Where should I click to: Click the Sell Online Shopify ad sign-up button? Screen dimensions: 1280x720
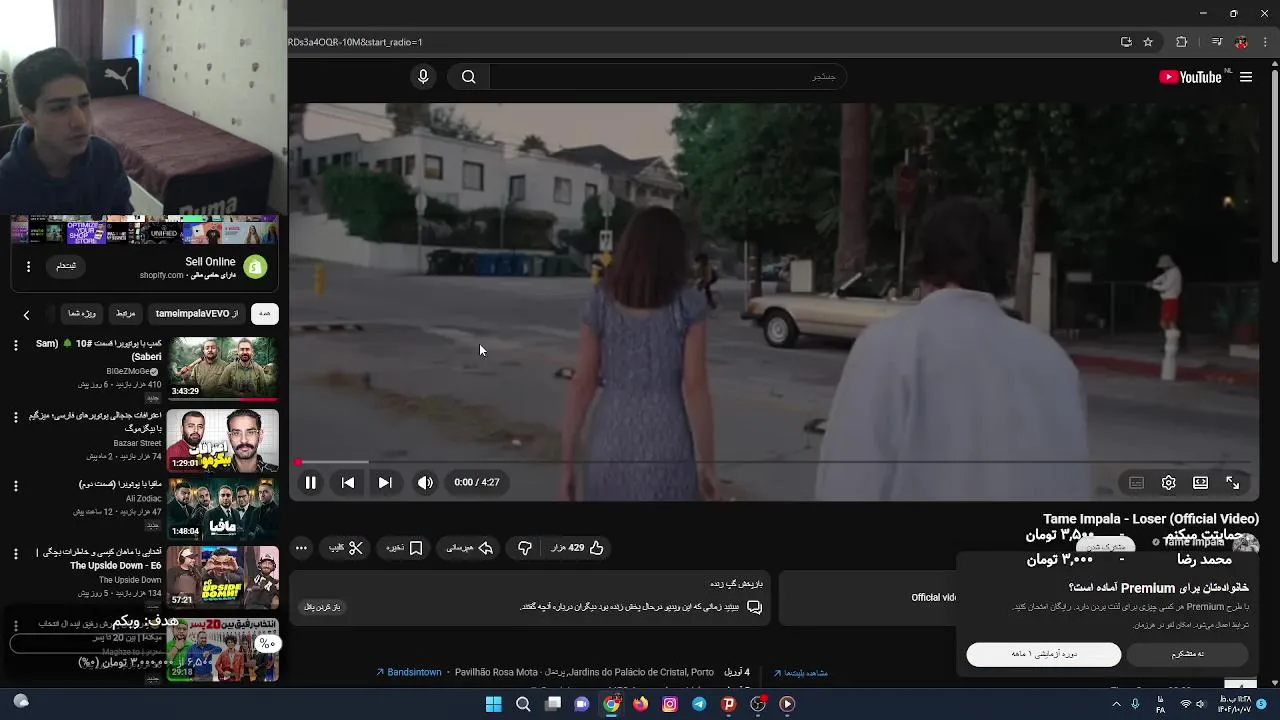(66, 266)
